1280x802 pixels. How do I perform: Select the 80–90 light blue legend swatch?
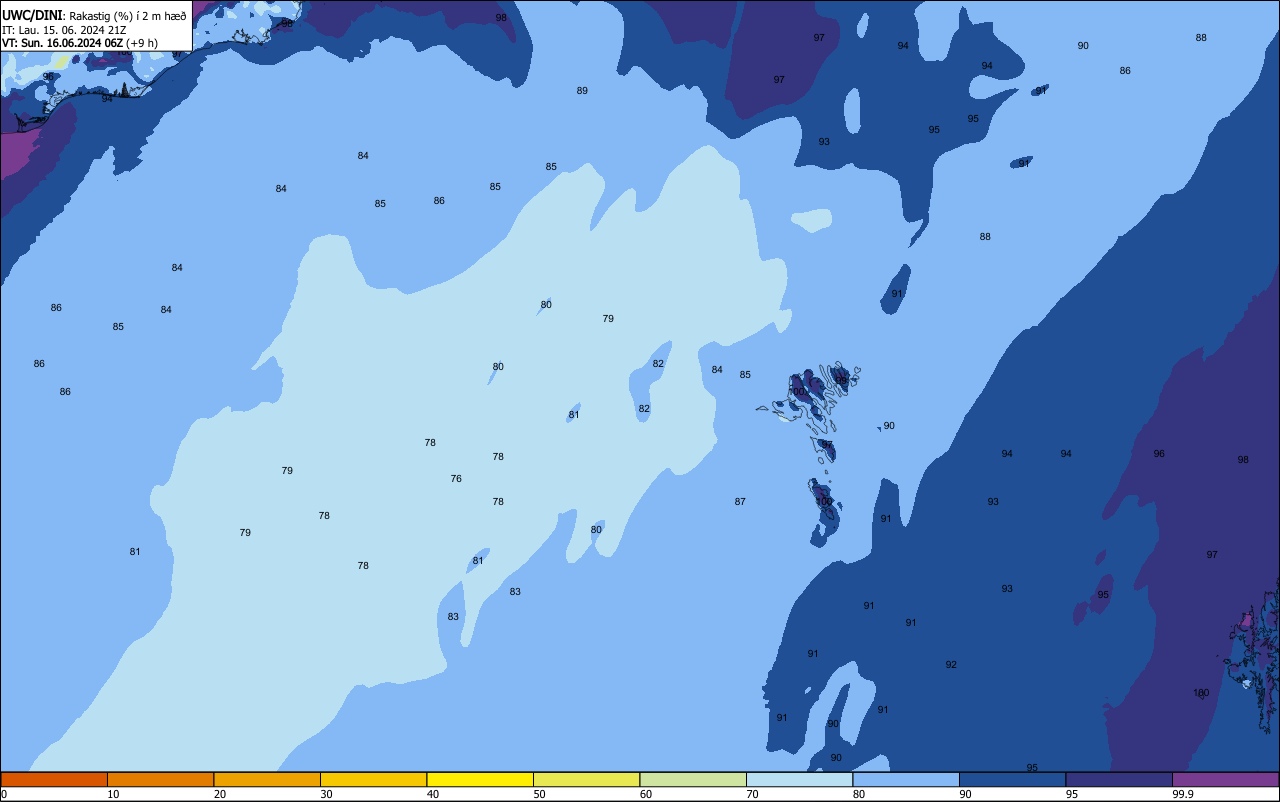906,779
